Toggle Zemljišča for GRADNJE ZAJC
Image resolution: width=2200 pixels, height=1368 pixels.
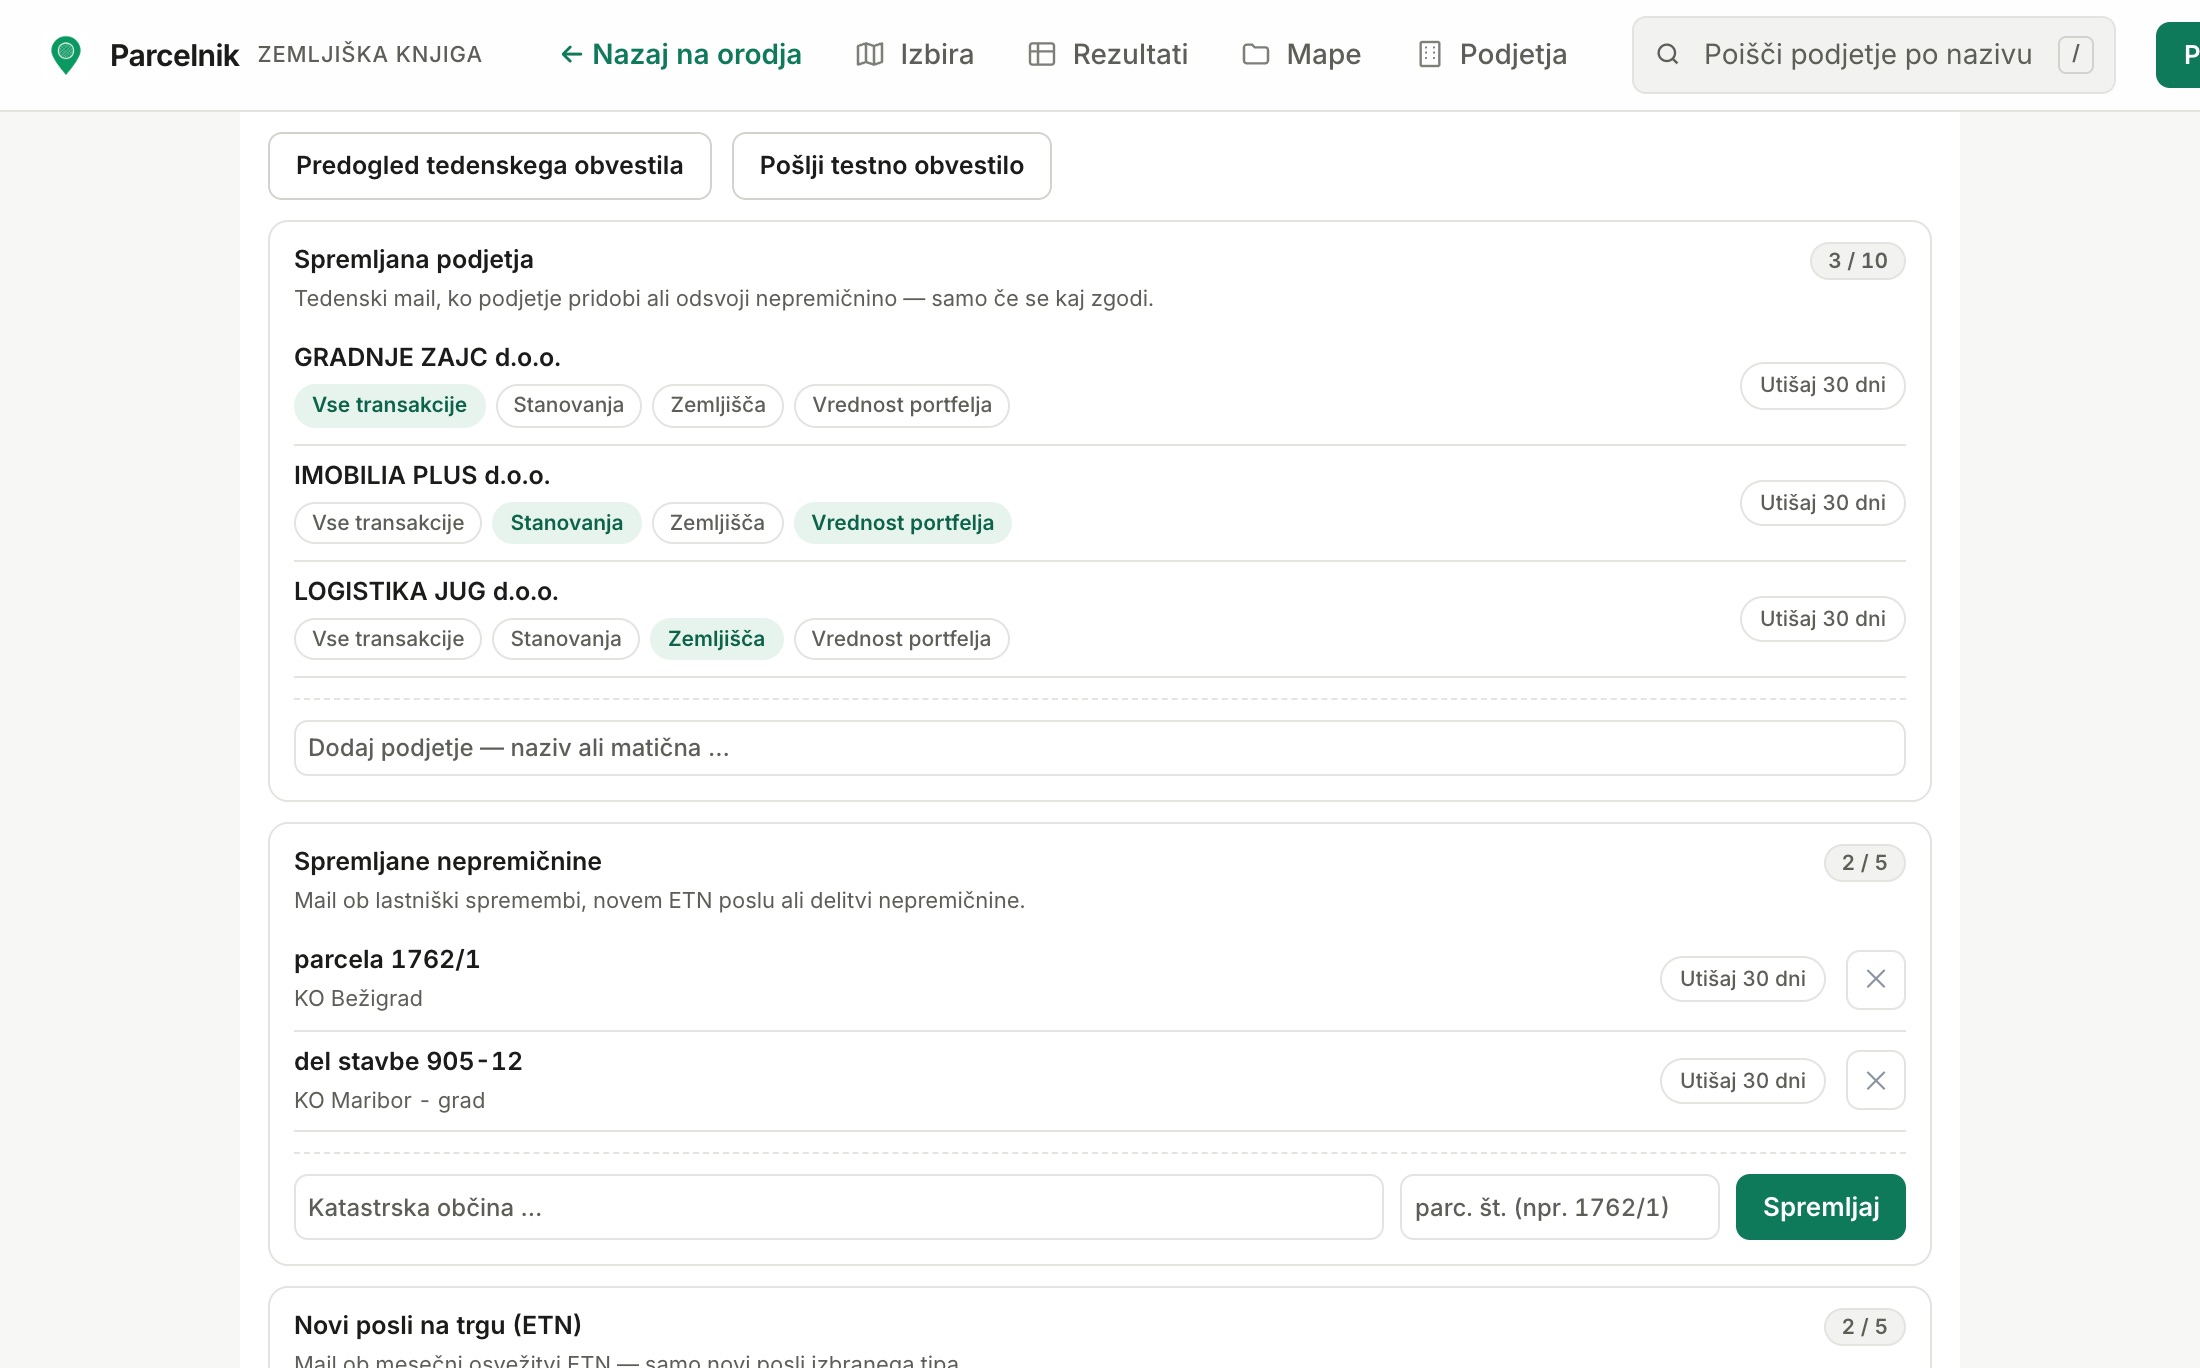coord(718,405)
